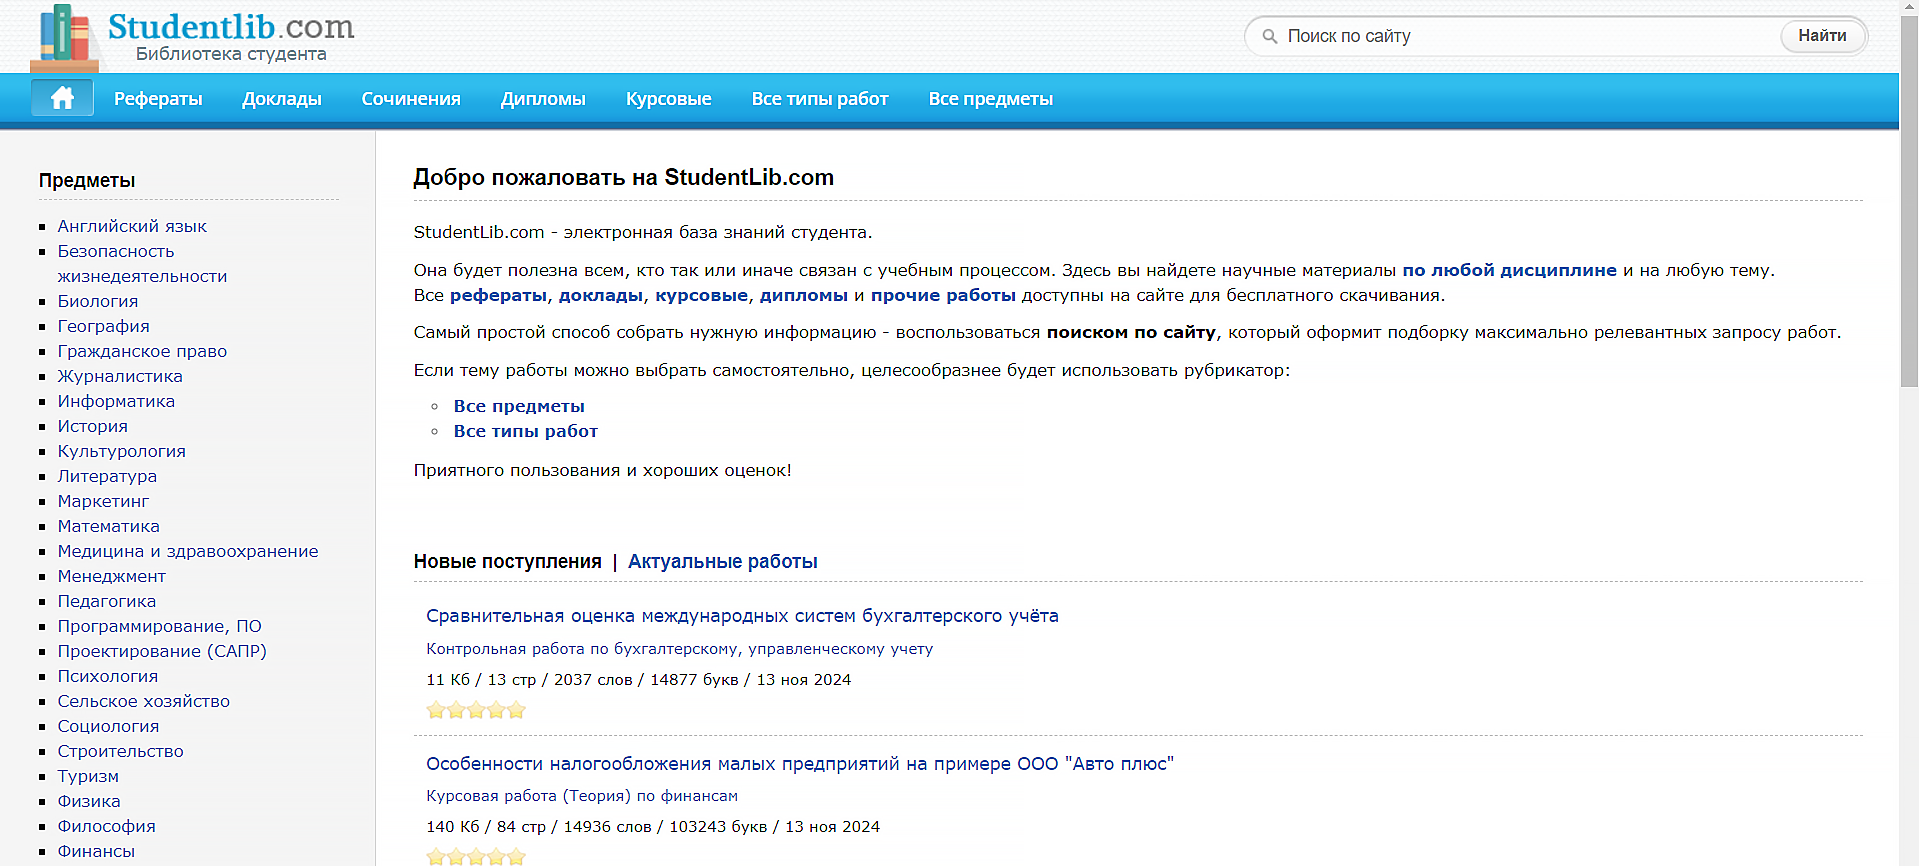Click the Studentlib books logo icon
The image size is (1919, 866).
coord(65,39)
